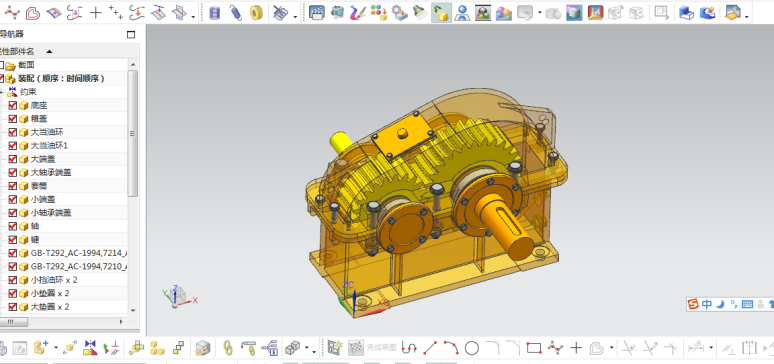The image size is (774, 364).
Task: Click the navigator horizontal scrollbar right arrow
Action: coord(121,322)
